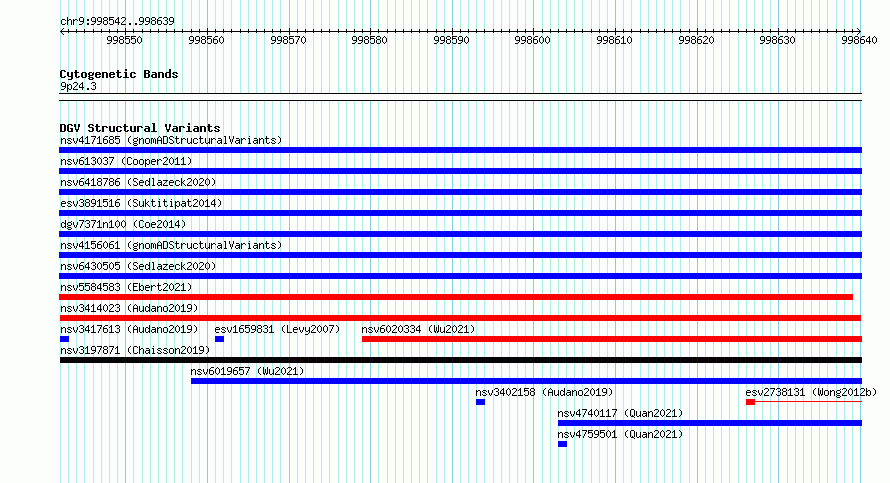
Task: Click ruler position 998570
Action: 288,40
